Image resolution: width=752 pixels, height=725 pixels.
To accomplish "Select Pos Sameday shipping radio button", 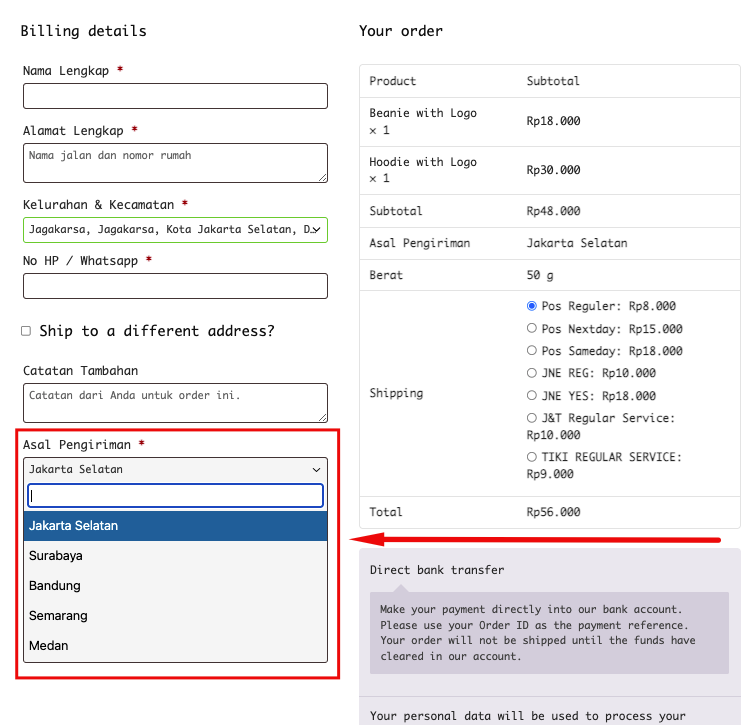I will click(532, 351).
